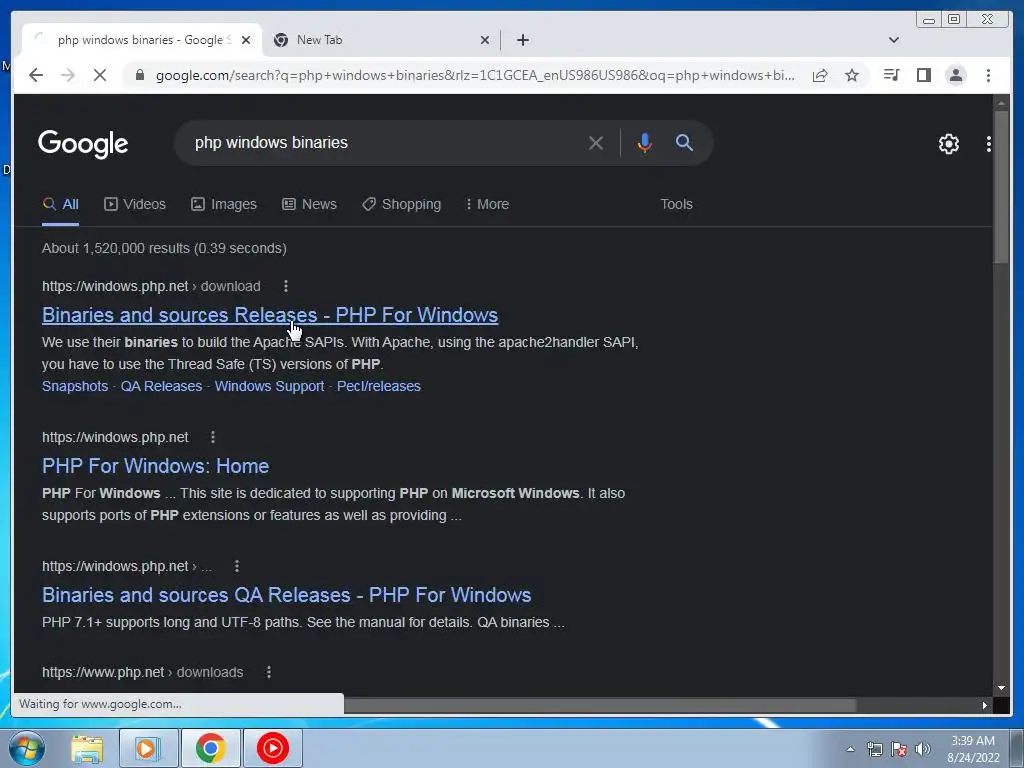Open Binaries and sources Releases link
Image resolution: width=1024 pixels, height=768 pixels.
coord(270,315)
